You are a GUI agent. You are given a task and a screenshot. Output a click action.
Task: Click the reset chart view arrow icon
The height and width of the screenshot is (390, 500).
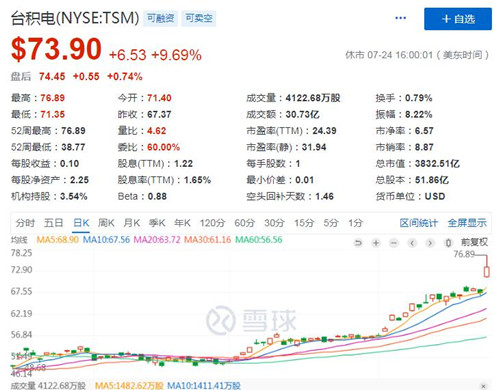tap(358, 243)
